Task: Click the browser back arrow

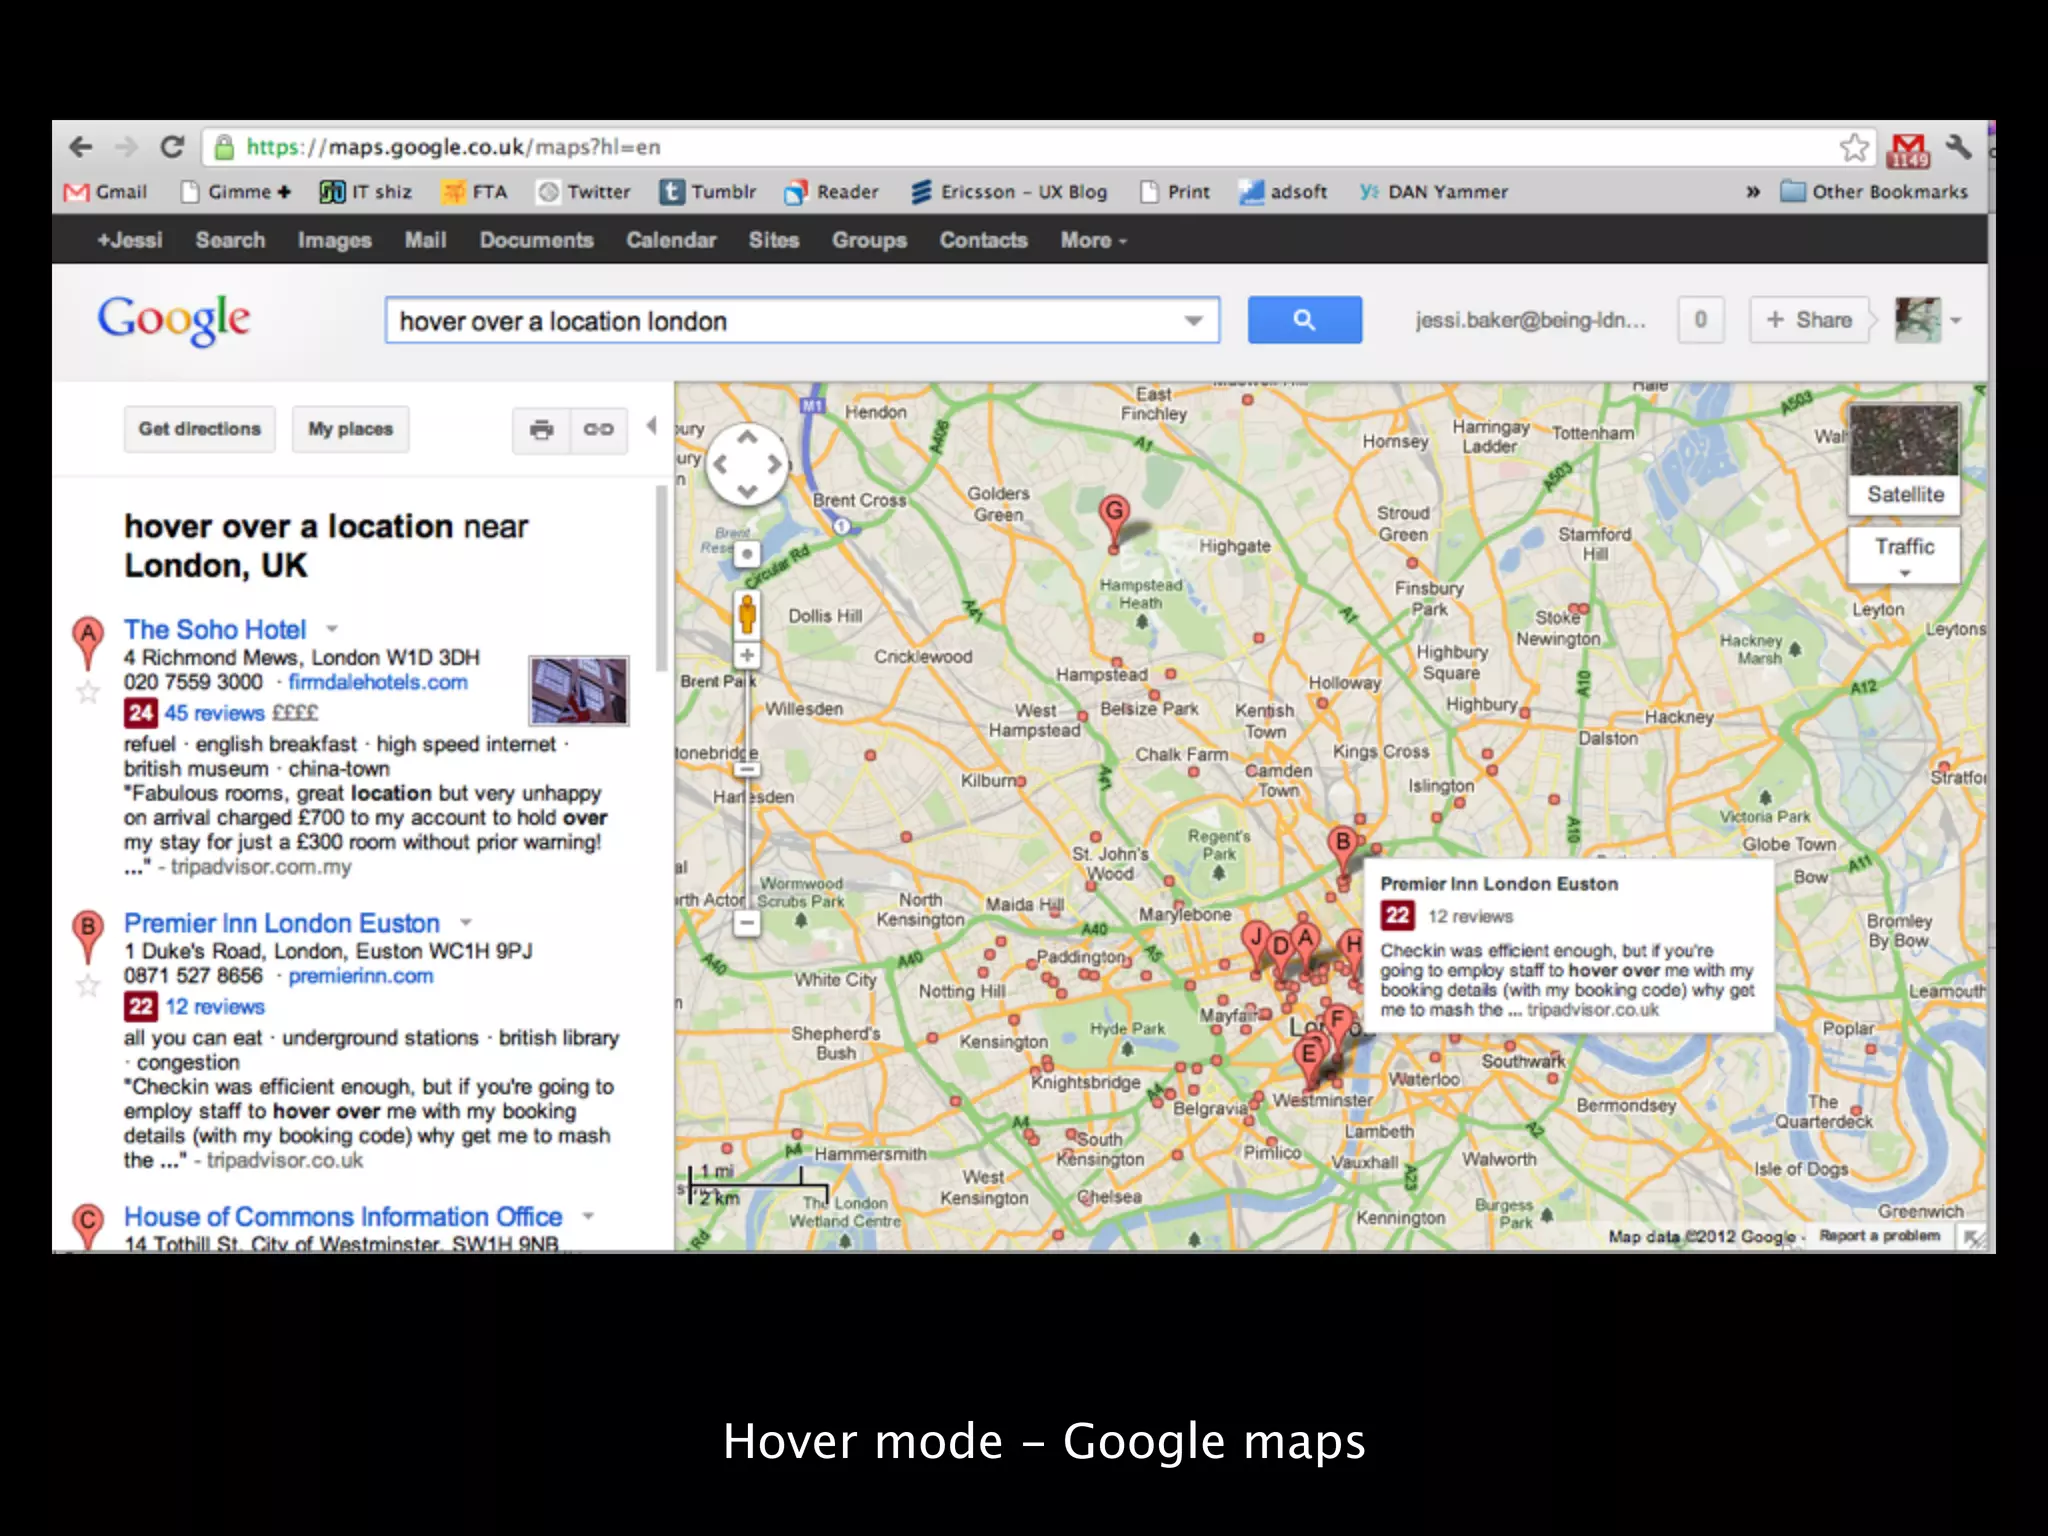Action: click(x=80, y=147)
